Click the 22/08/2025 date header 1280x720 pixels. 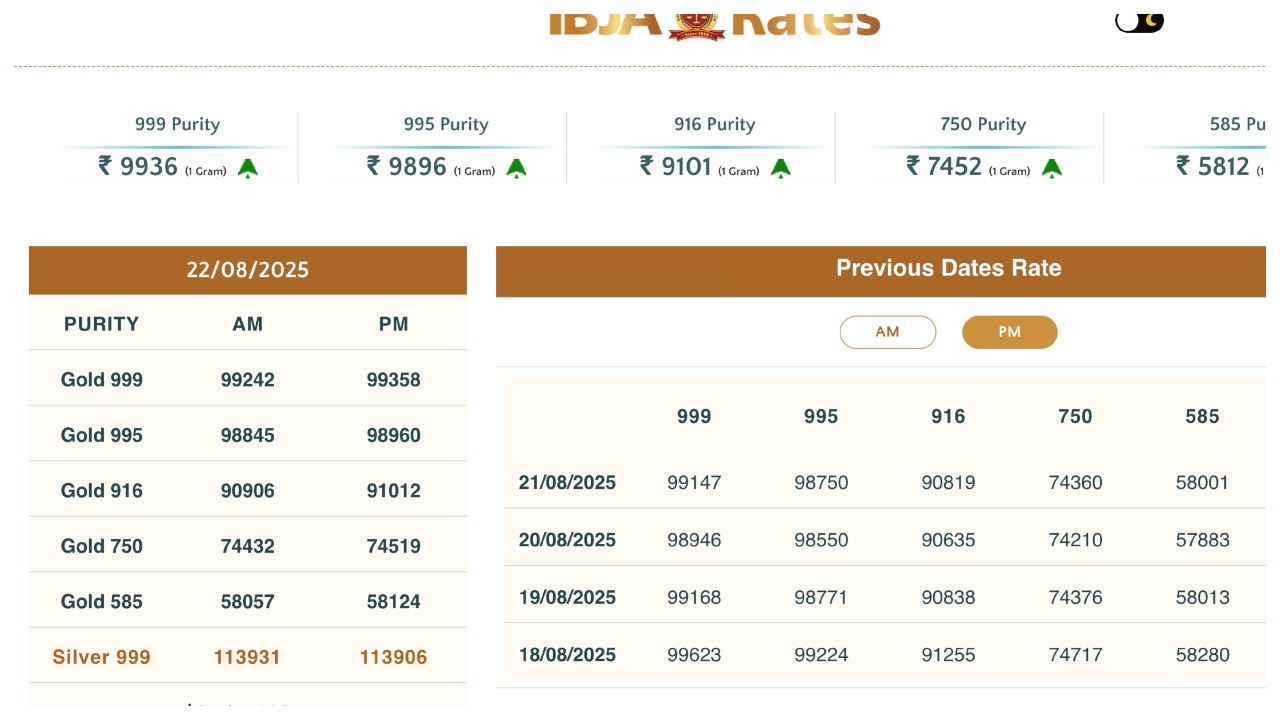click(248, 270)
